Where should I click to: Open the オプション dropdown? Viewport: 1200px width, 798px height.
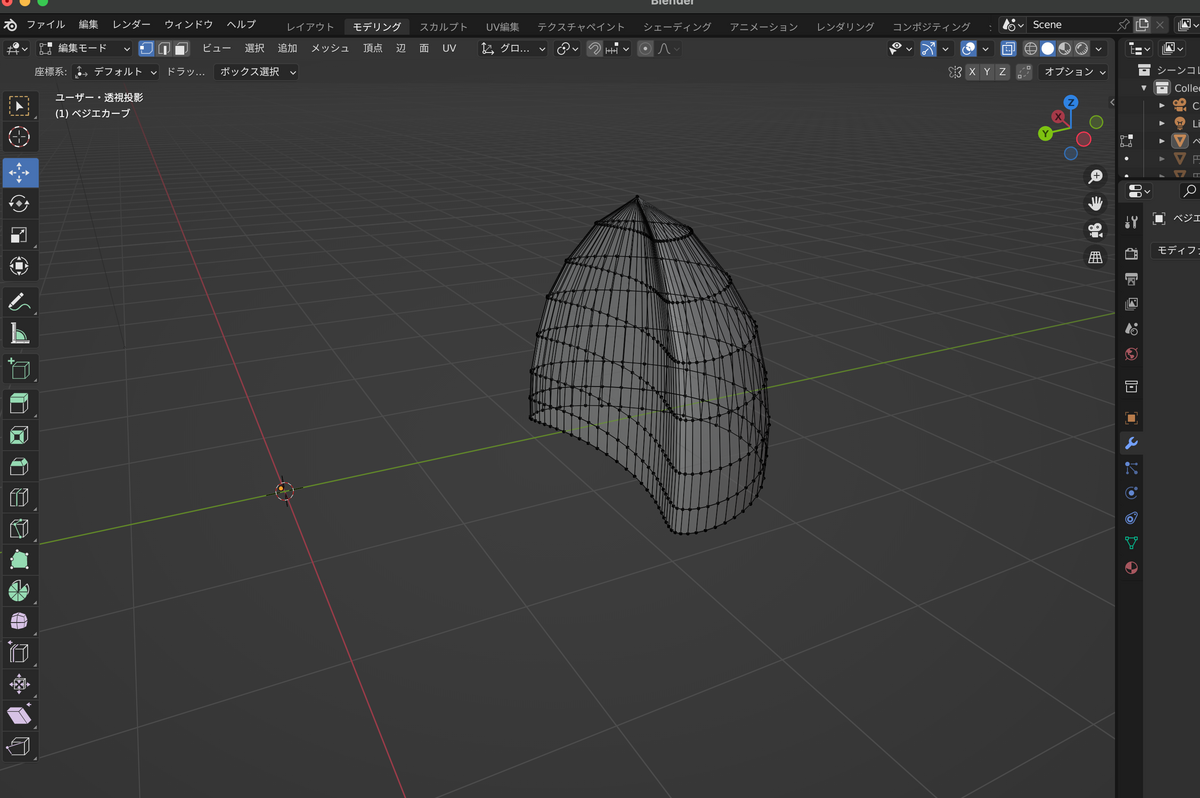coord(1074,72)
